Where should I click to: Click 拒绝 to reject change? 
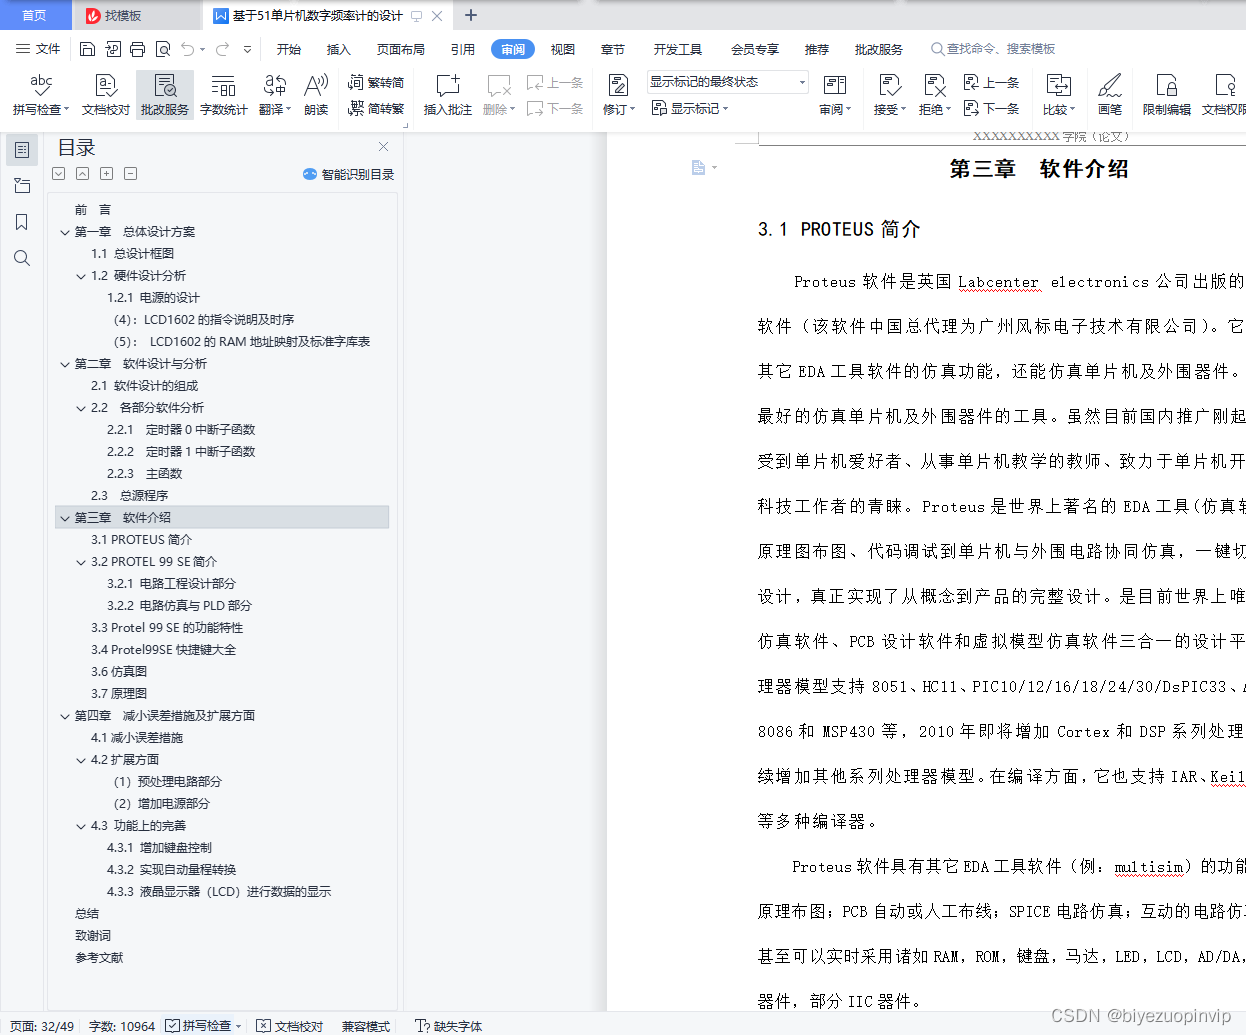935,95
